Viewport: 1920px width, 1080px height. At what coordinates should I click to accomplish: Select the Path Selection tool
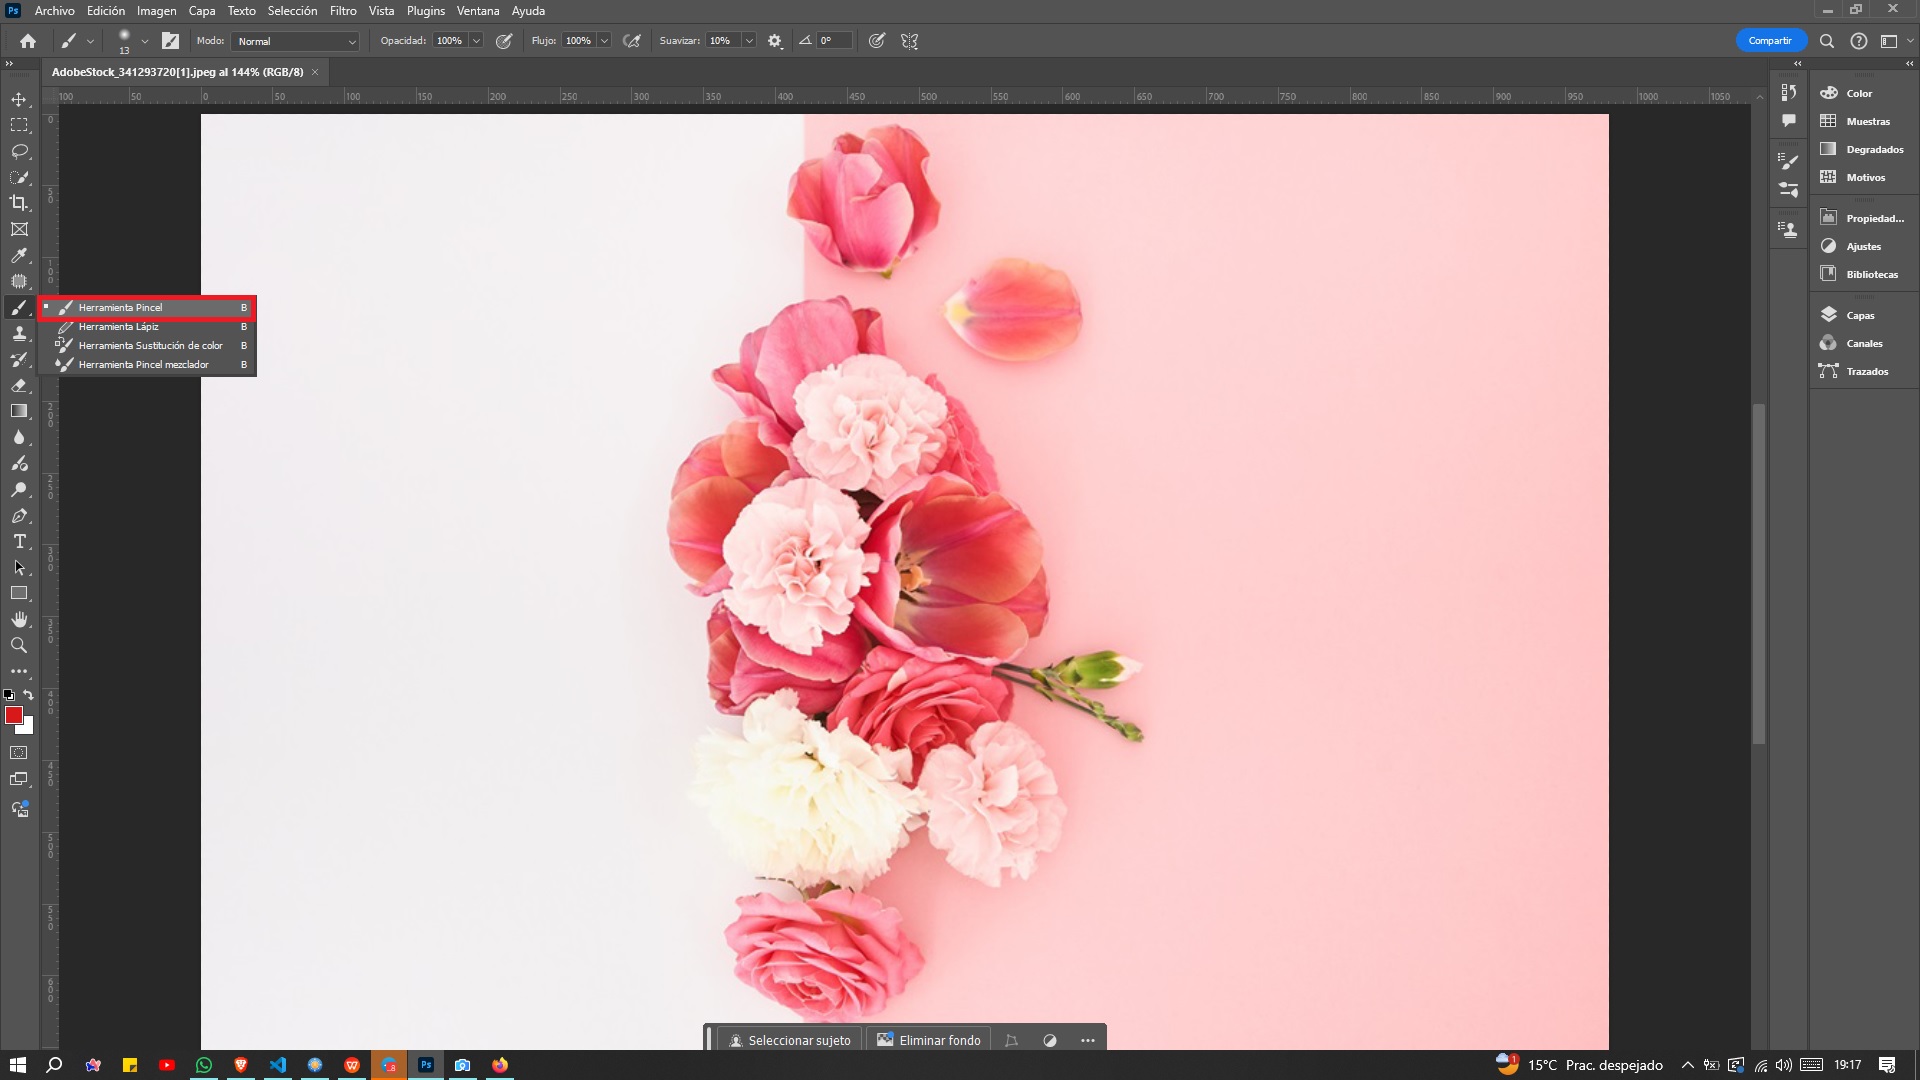tap(19, 568)
